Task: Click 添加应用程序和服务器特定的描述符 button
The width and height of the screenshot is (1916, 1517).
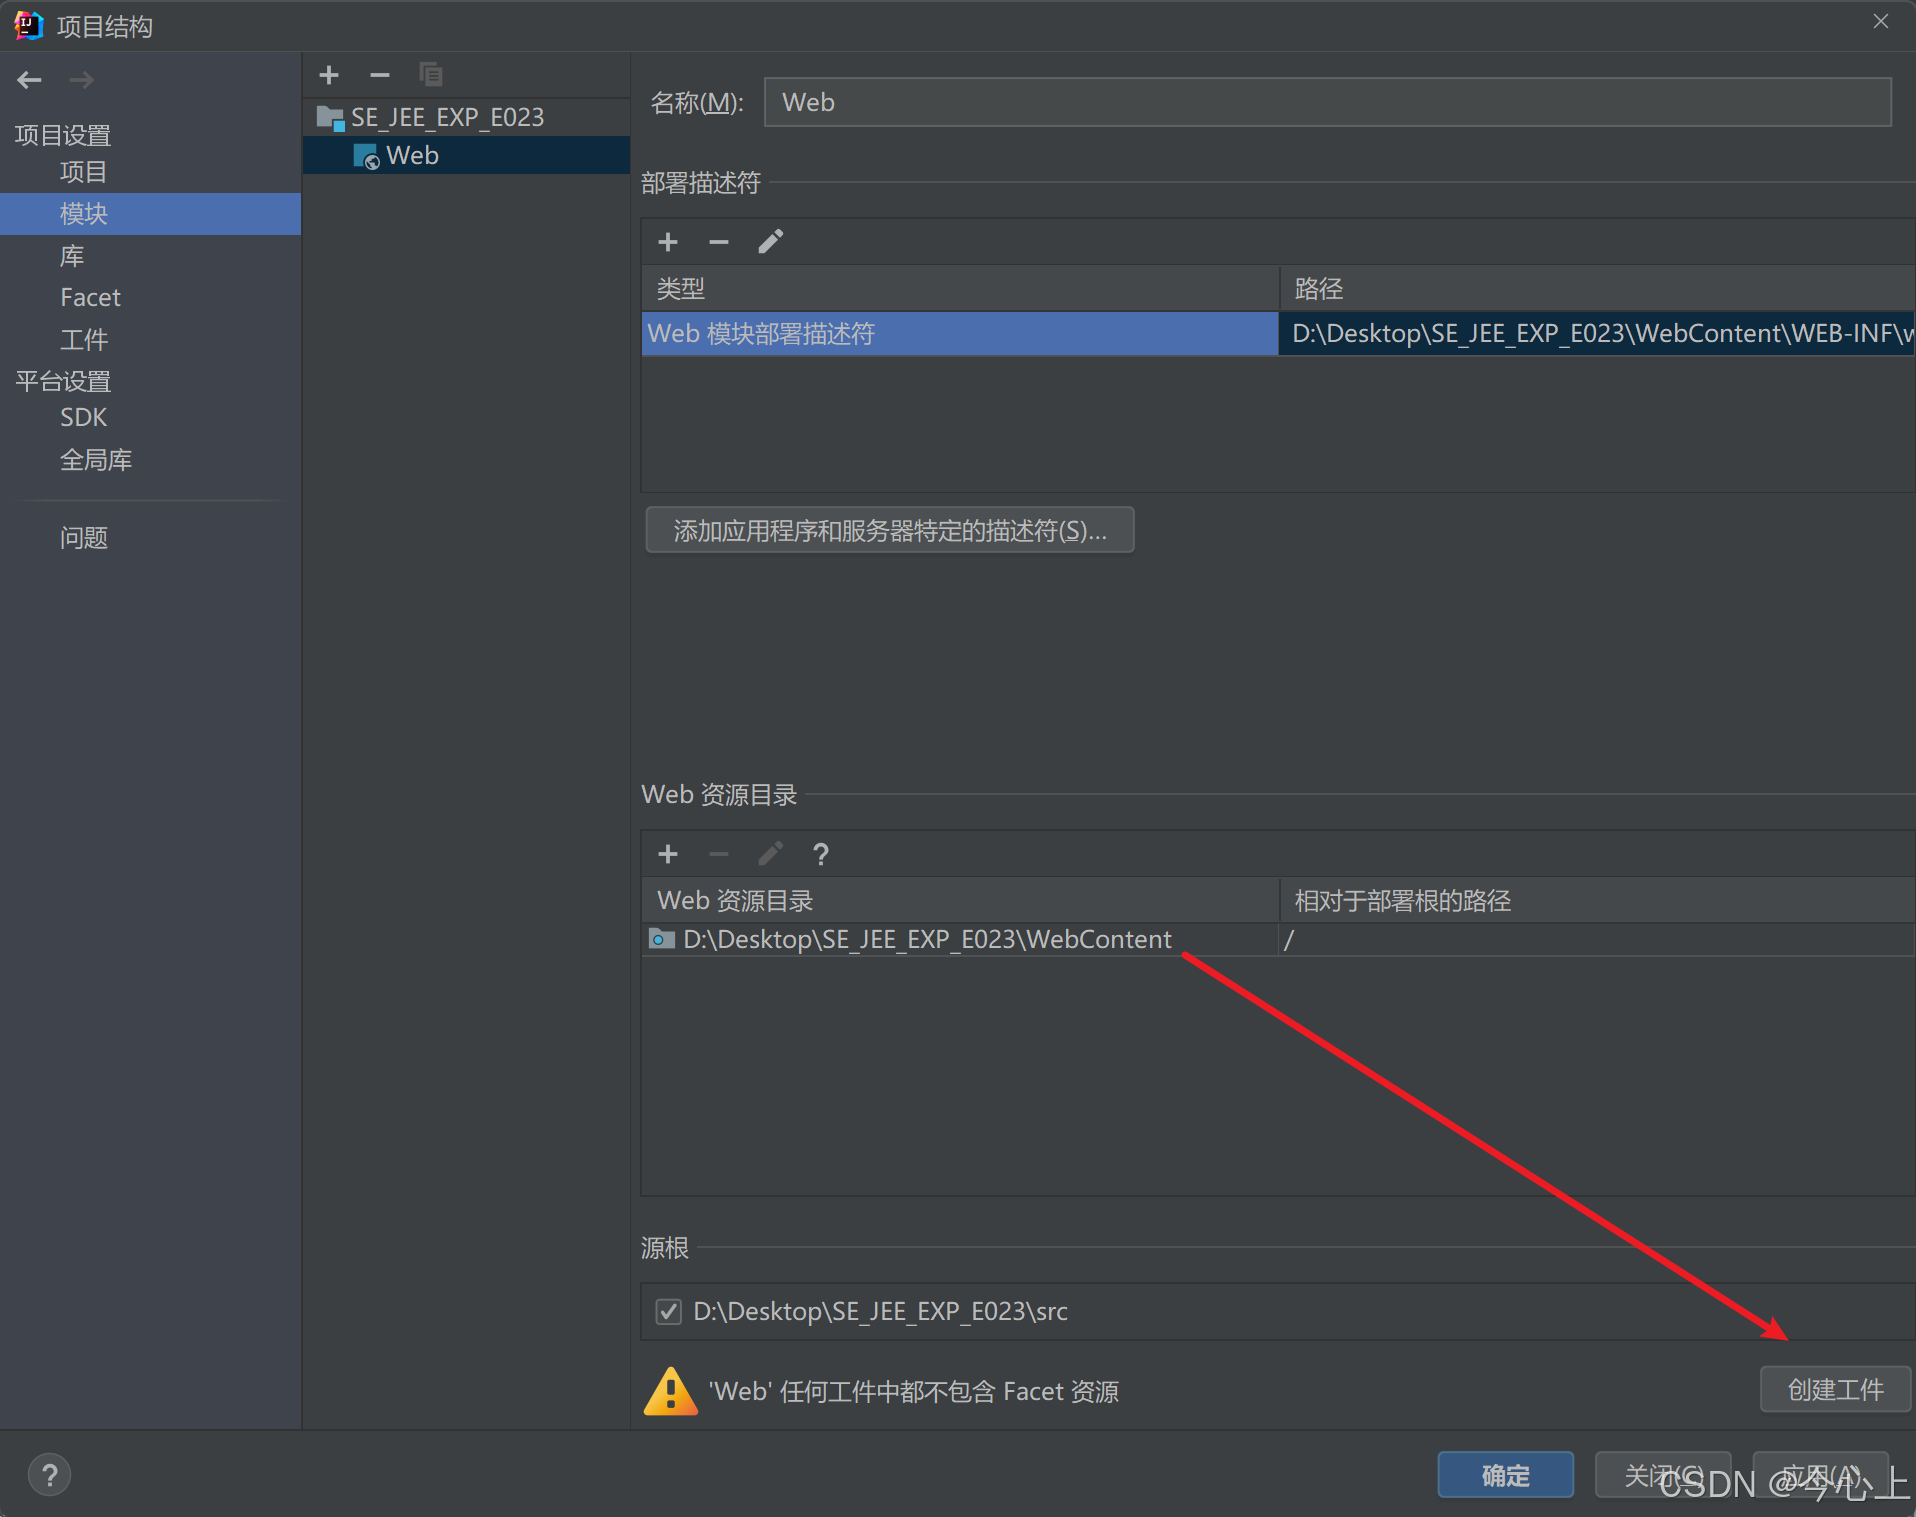Action: (x=890, y=530)
